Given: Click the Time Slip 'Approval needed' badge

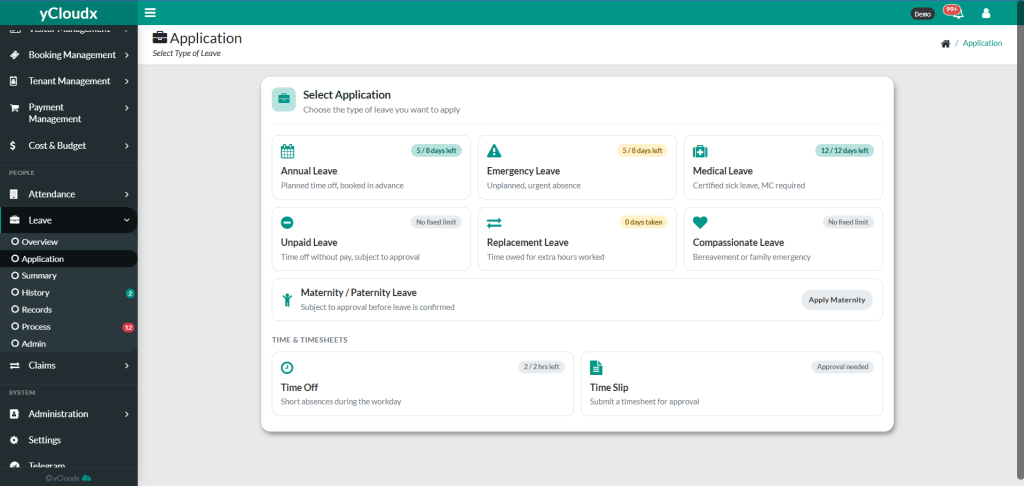Looking at the screenshot, I should pyautogui.click(x=842, y=367).
